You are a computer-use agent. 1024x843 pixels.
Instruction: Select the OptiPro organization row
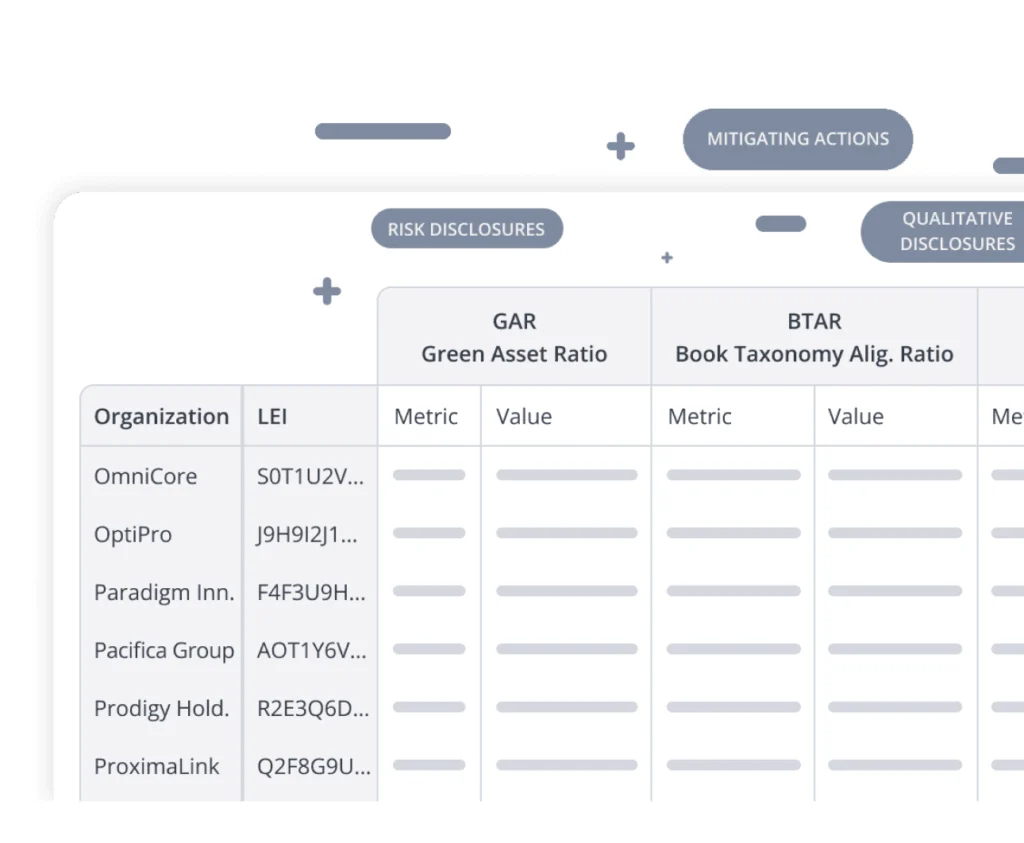[x=133, y=534]
